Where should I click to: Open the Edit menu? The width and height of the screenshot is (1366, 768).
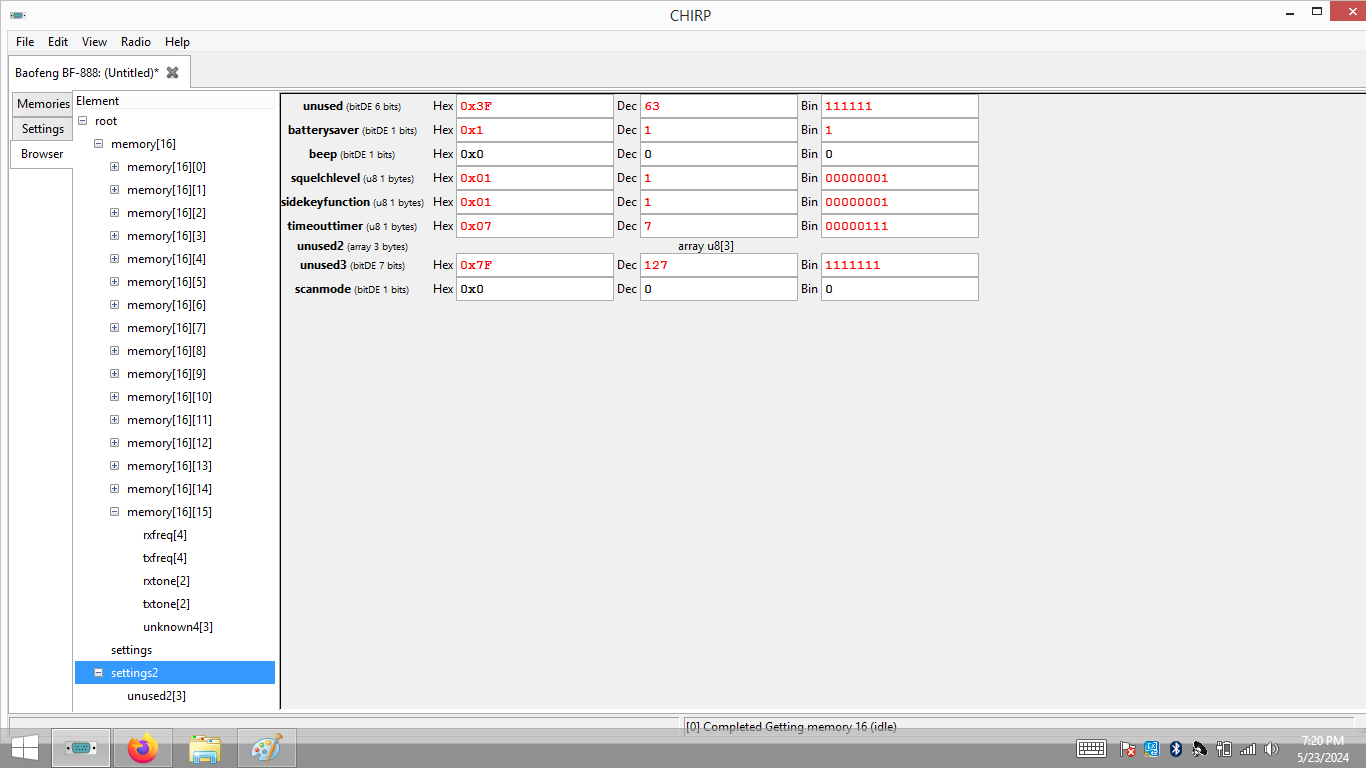click(58, 42)
